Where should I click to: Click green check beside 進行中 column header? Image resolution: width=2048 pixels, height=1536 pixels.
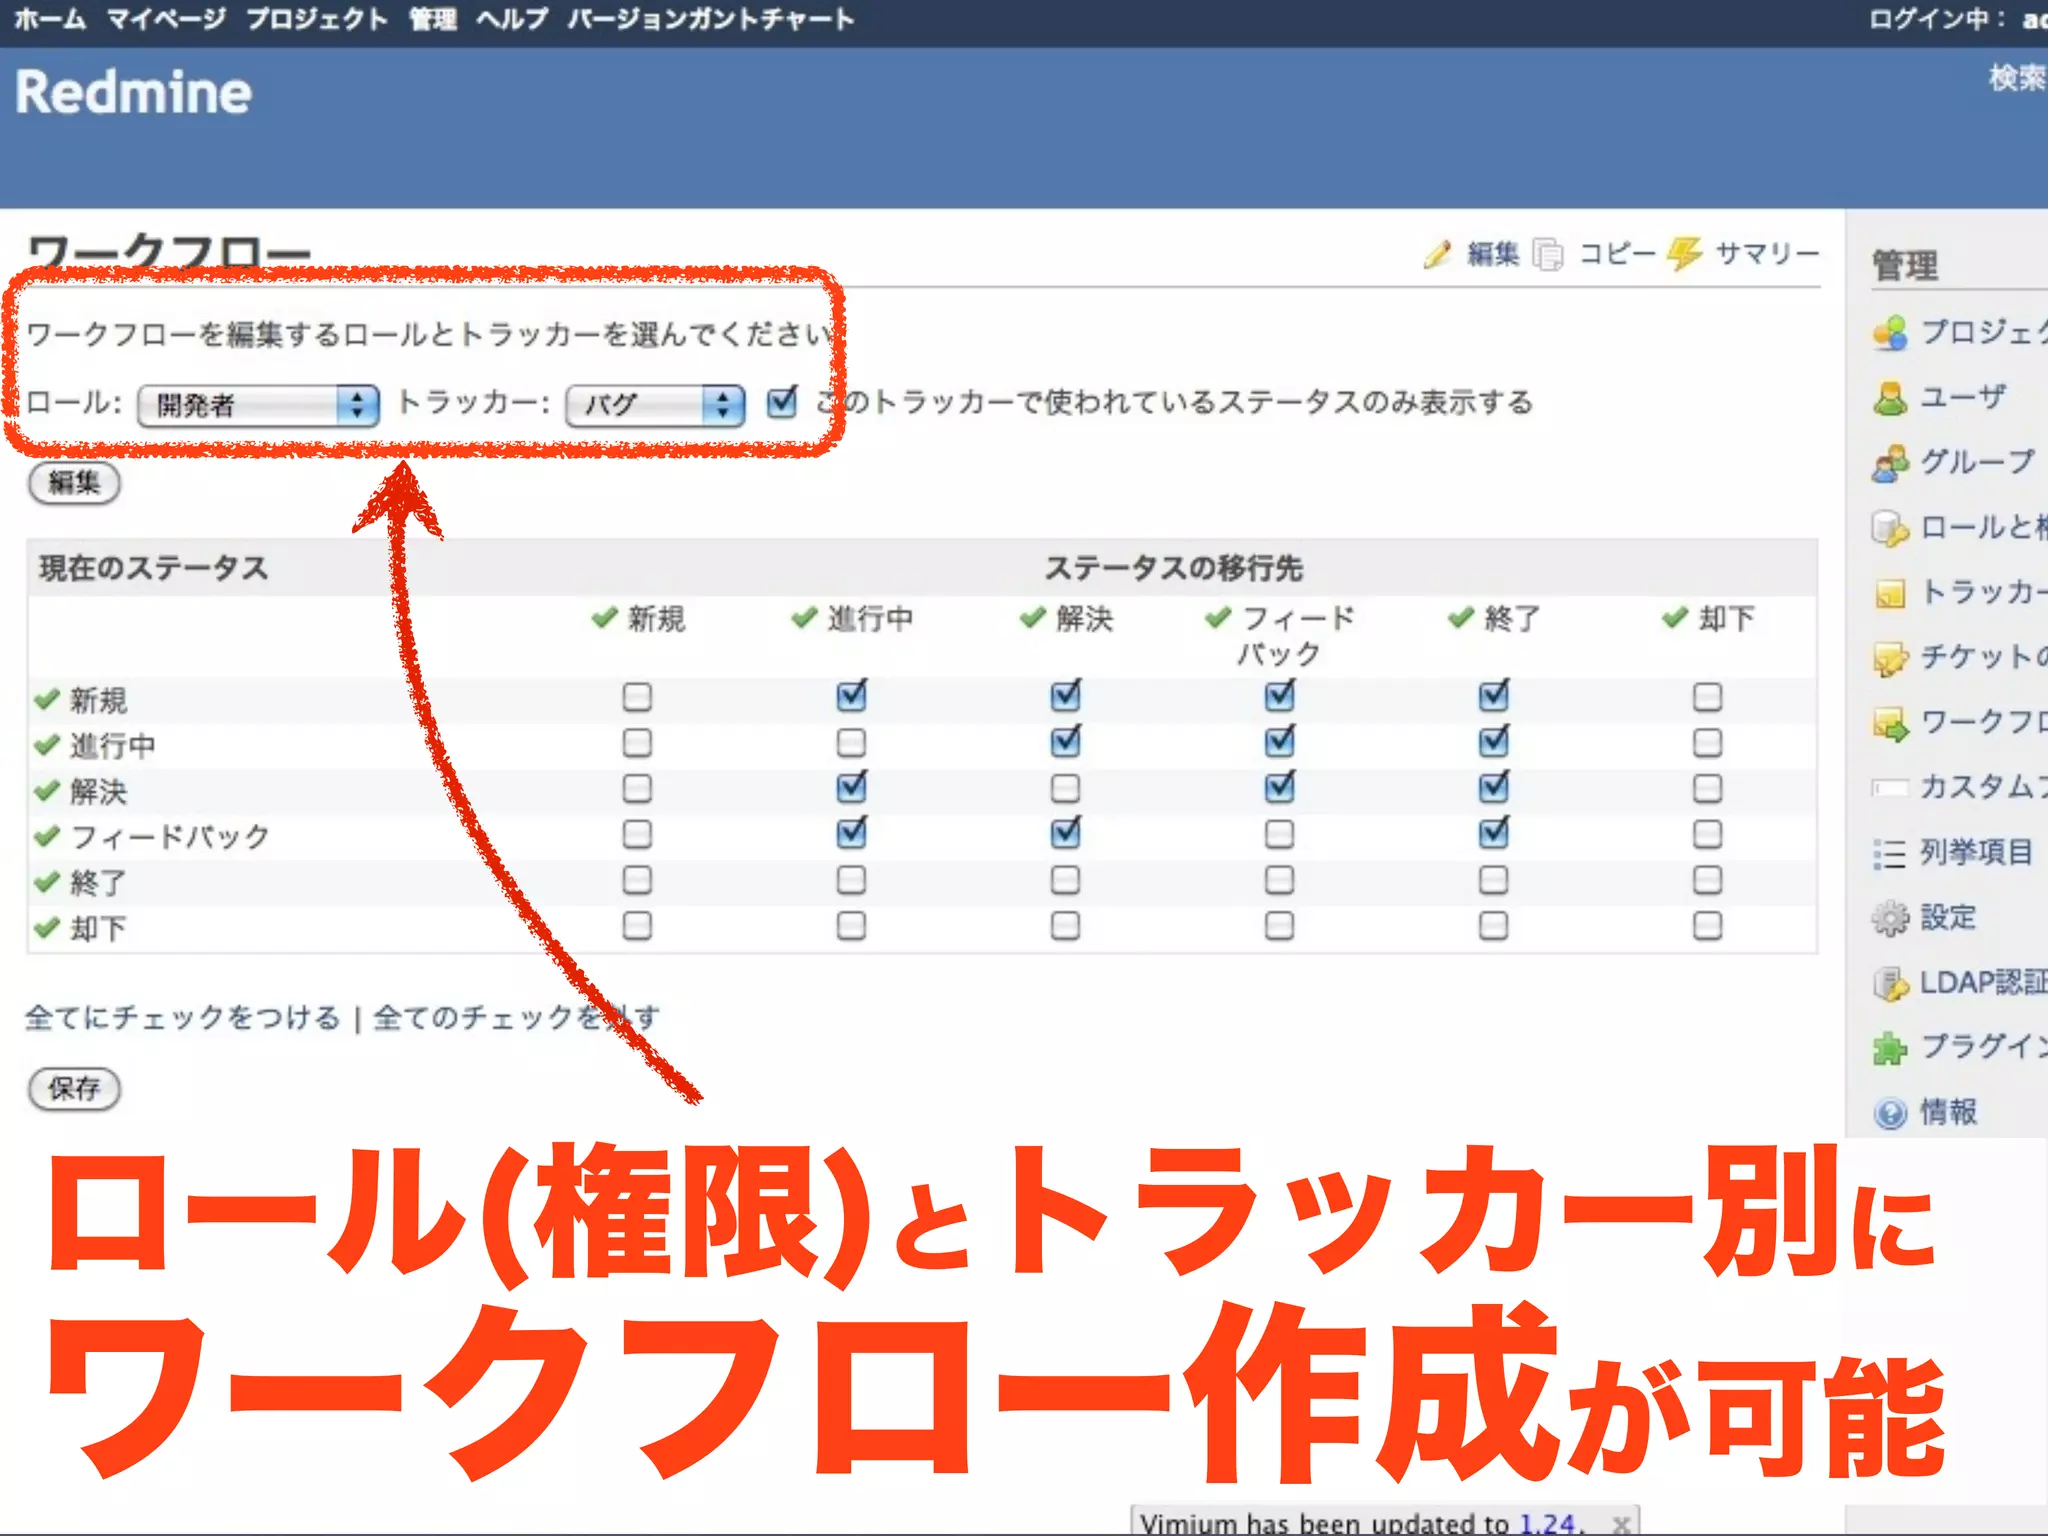pyautogui.click(x=804, y=617)
